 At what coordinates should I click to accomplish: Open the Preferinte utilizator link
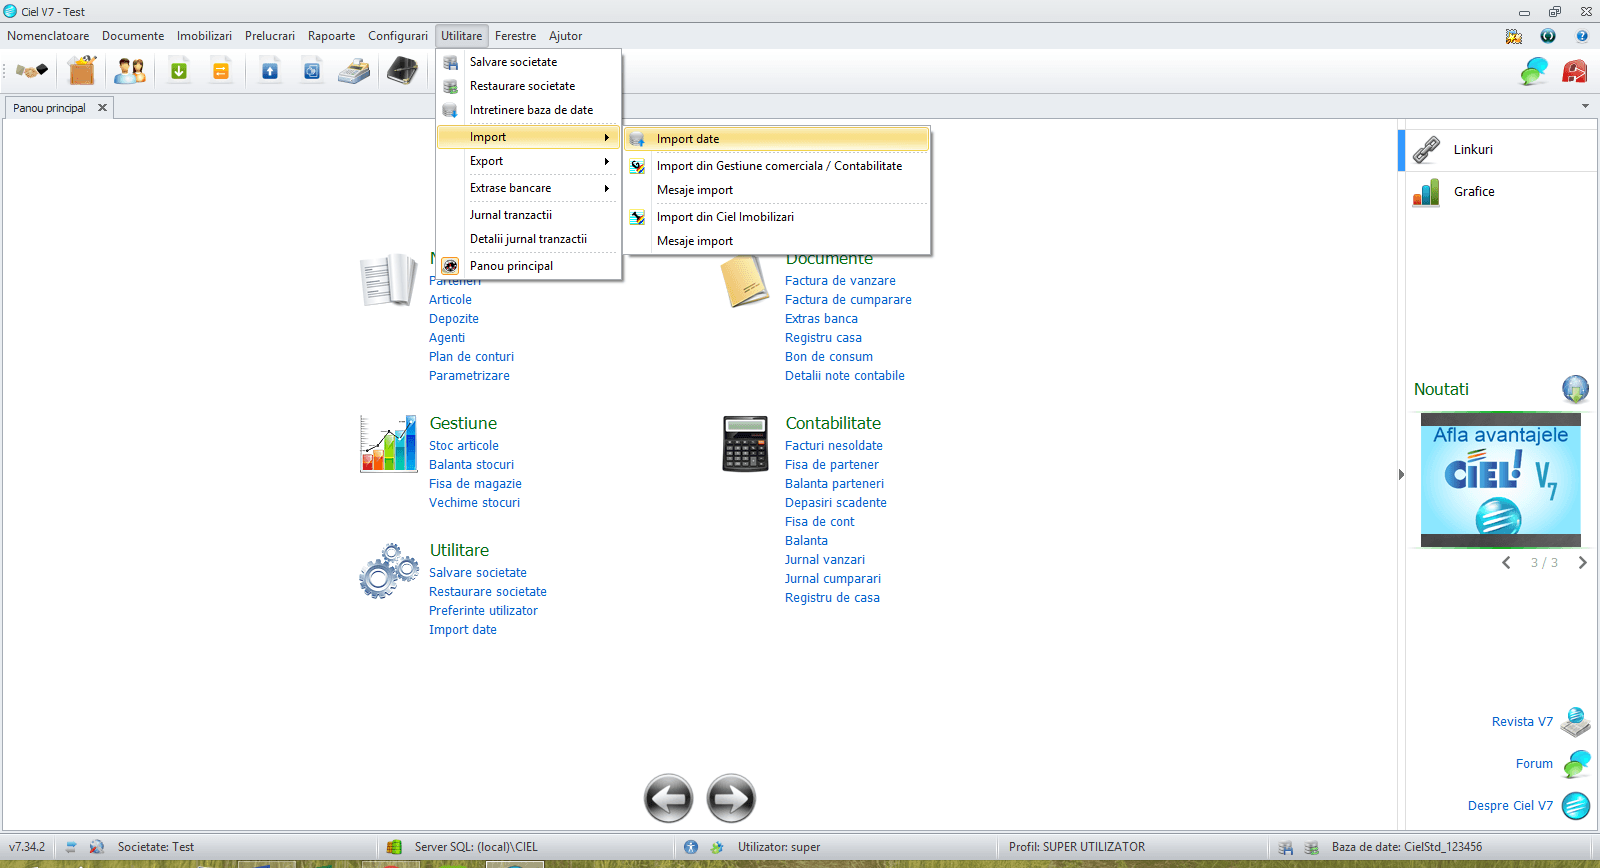coord(483,611)
